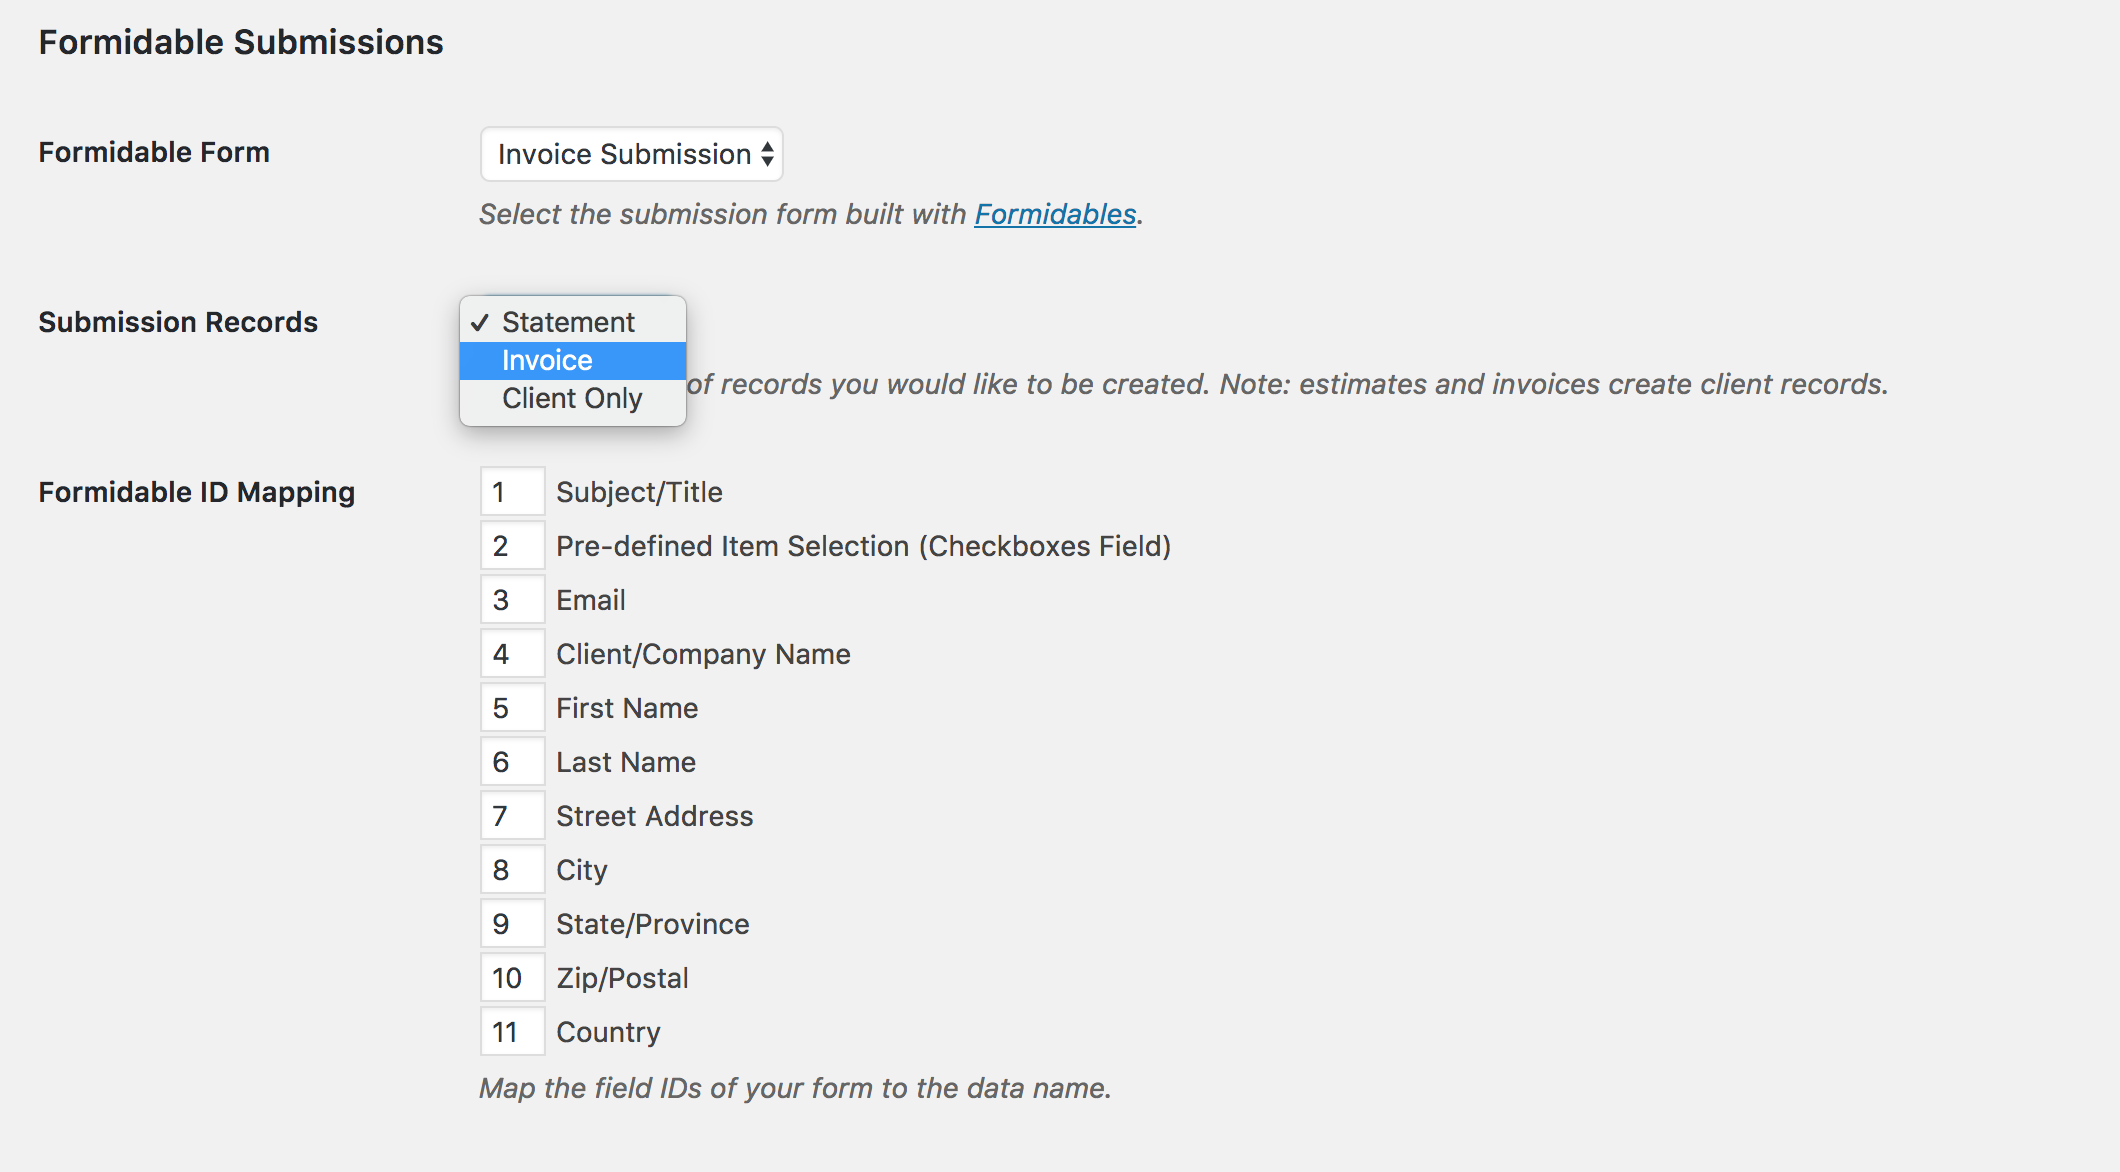Click the checkmark beside Statement option
2120x1172 pixels.
point(480,322)
